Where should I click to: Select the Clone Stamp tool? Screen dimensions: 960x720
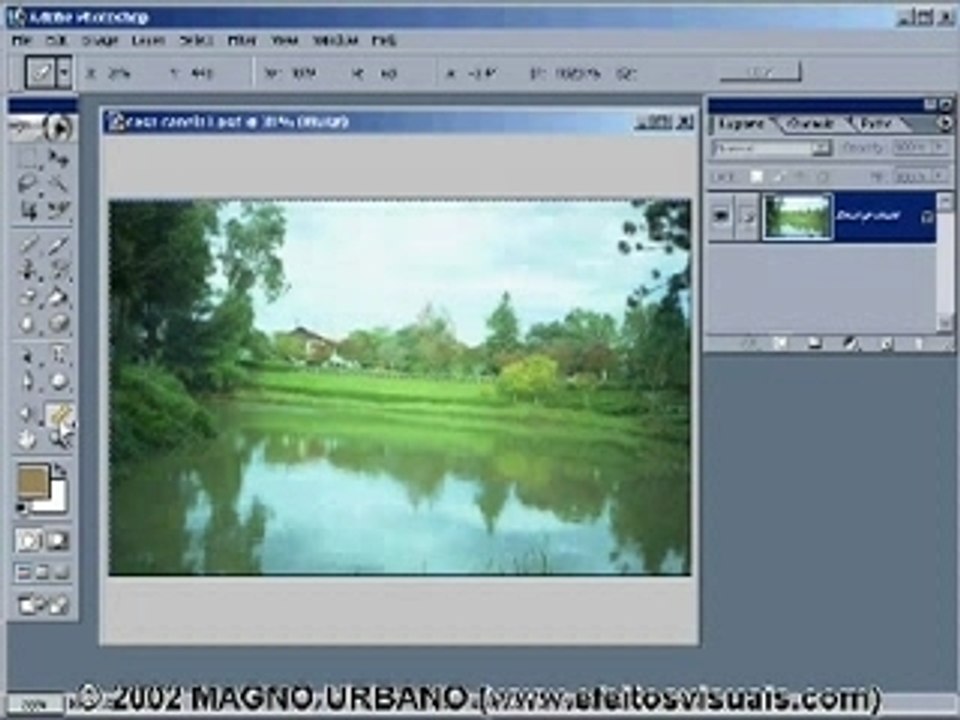pyautogui.click(x=27, y=270)
